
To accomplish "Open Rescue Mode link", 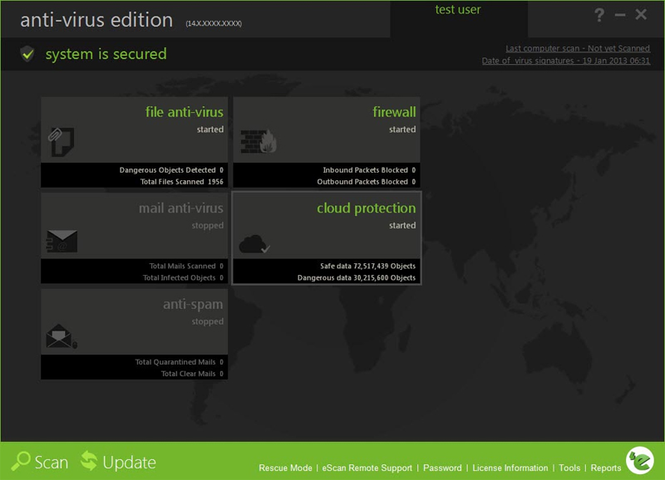I will pos(285,468).
